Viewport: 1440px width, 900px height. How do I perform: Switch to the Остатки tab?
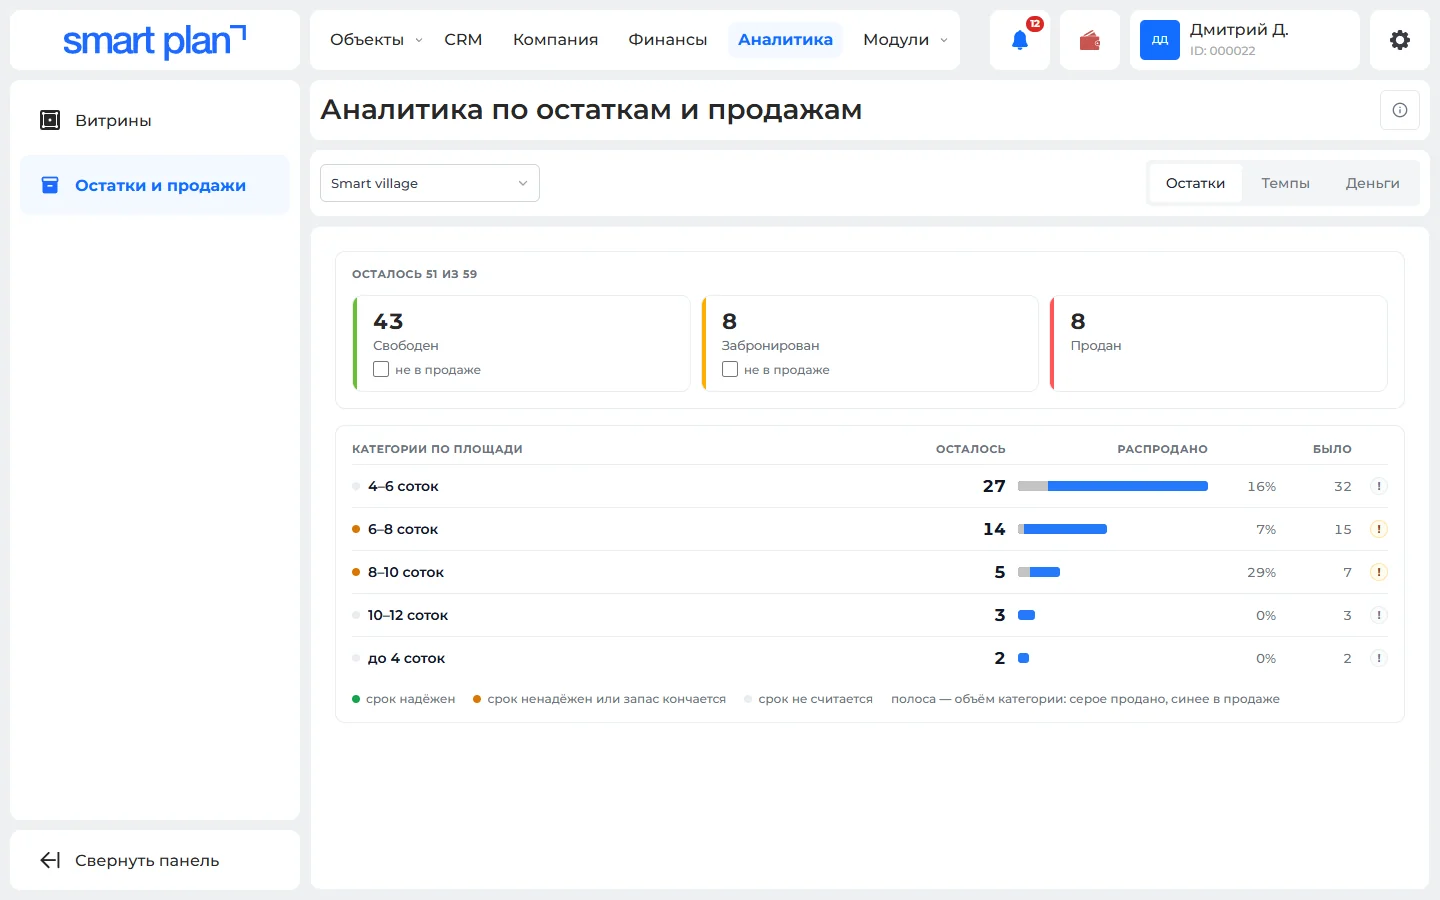[1195, 183]
